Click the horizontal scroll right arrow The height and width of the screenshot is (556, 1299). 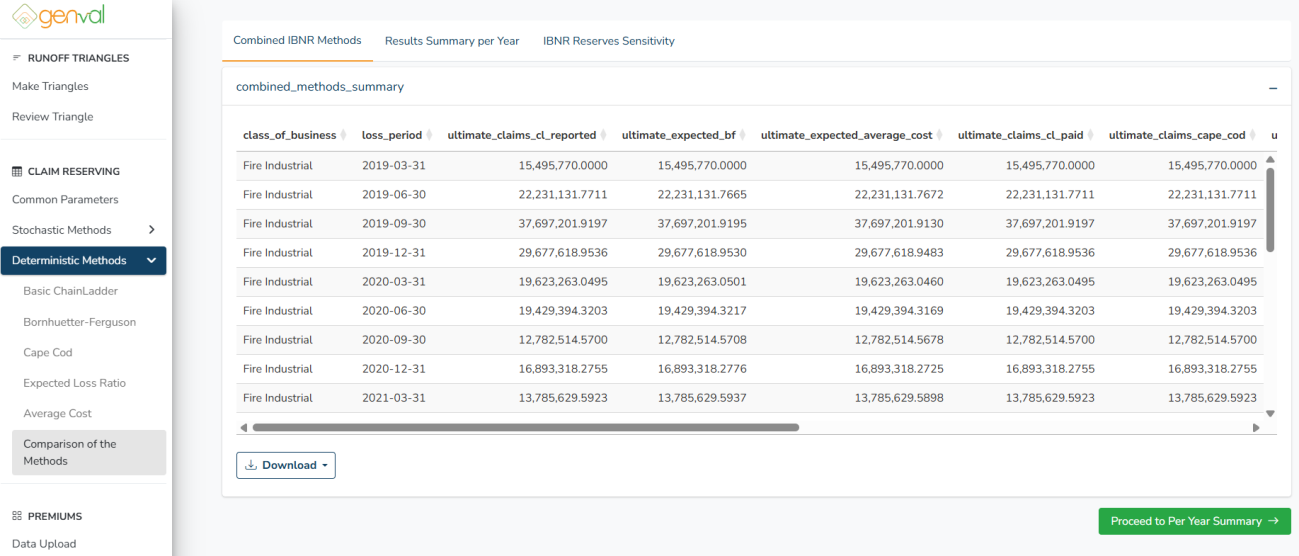point(1257,428)
